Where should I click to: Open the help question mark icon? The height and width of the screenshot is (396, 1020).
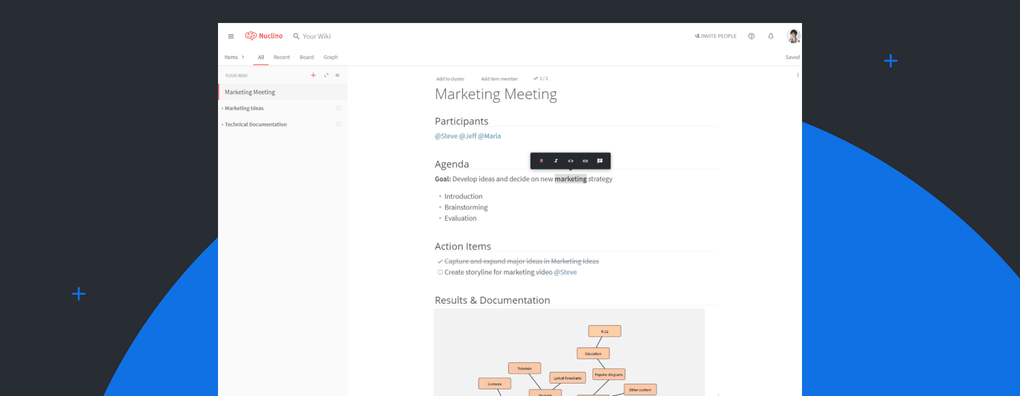coord(751,36)
